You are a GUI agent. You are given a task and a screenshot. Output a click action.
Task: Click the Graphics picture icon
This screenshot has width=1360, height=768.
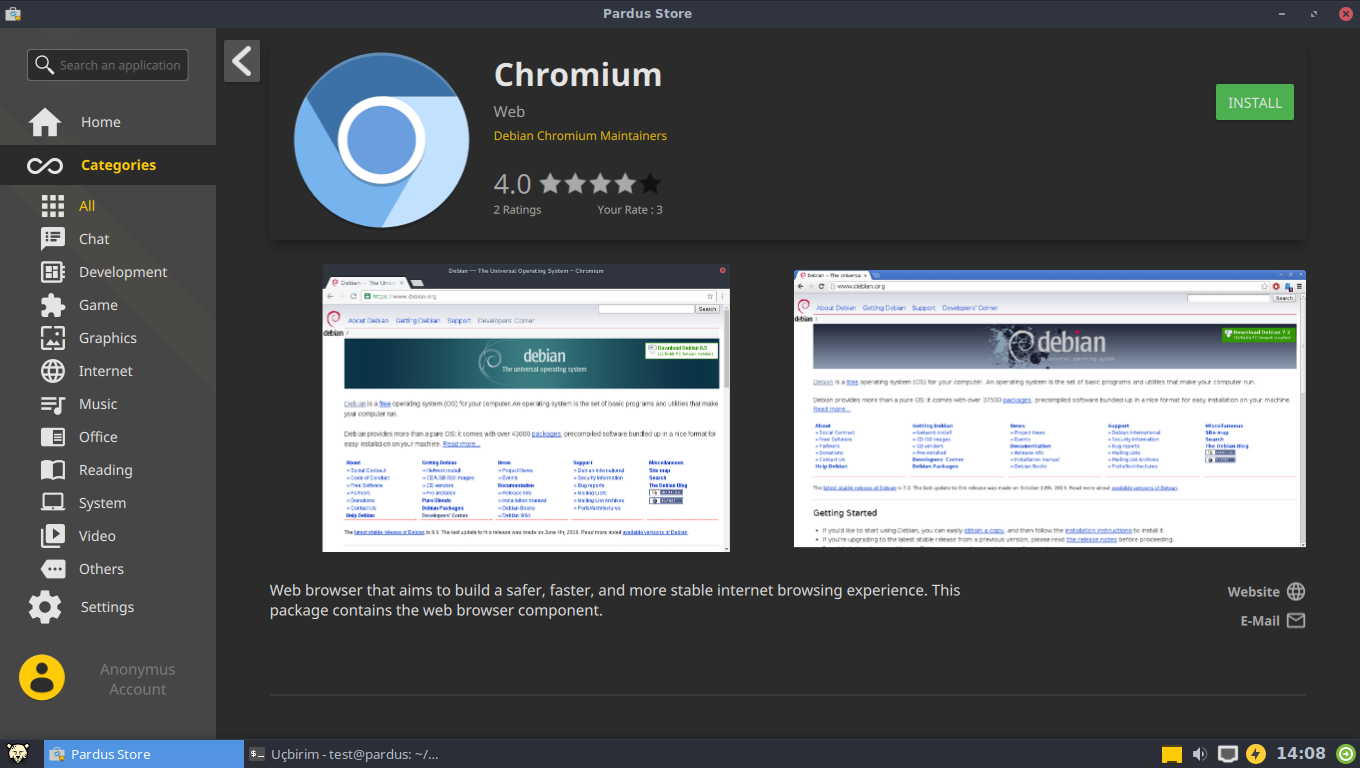click(53, 338)
